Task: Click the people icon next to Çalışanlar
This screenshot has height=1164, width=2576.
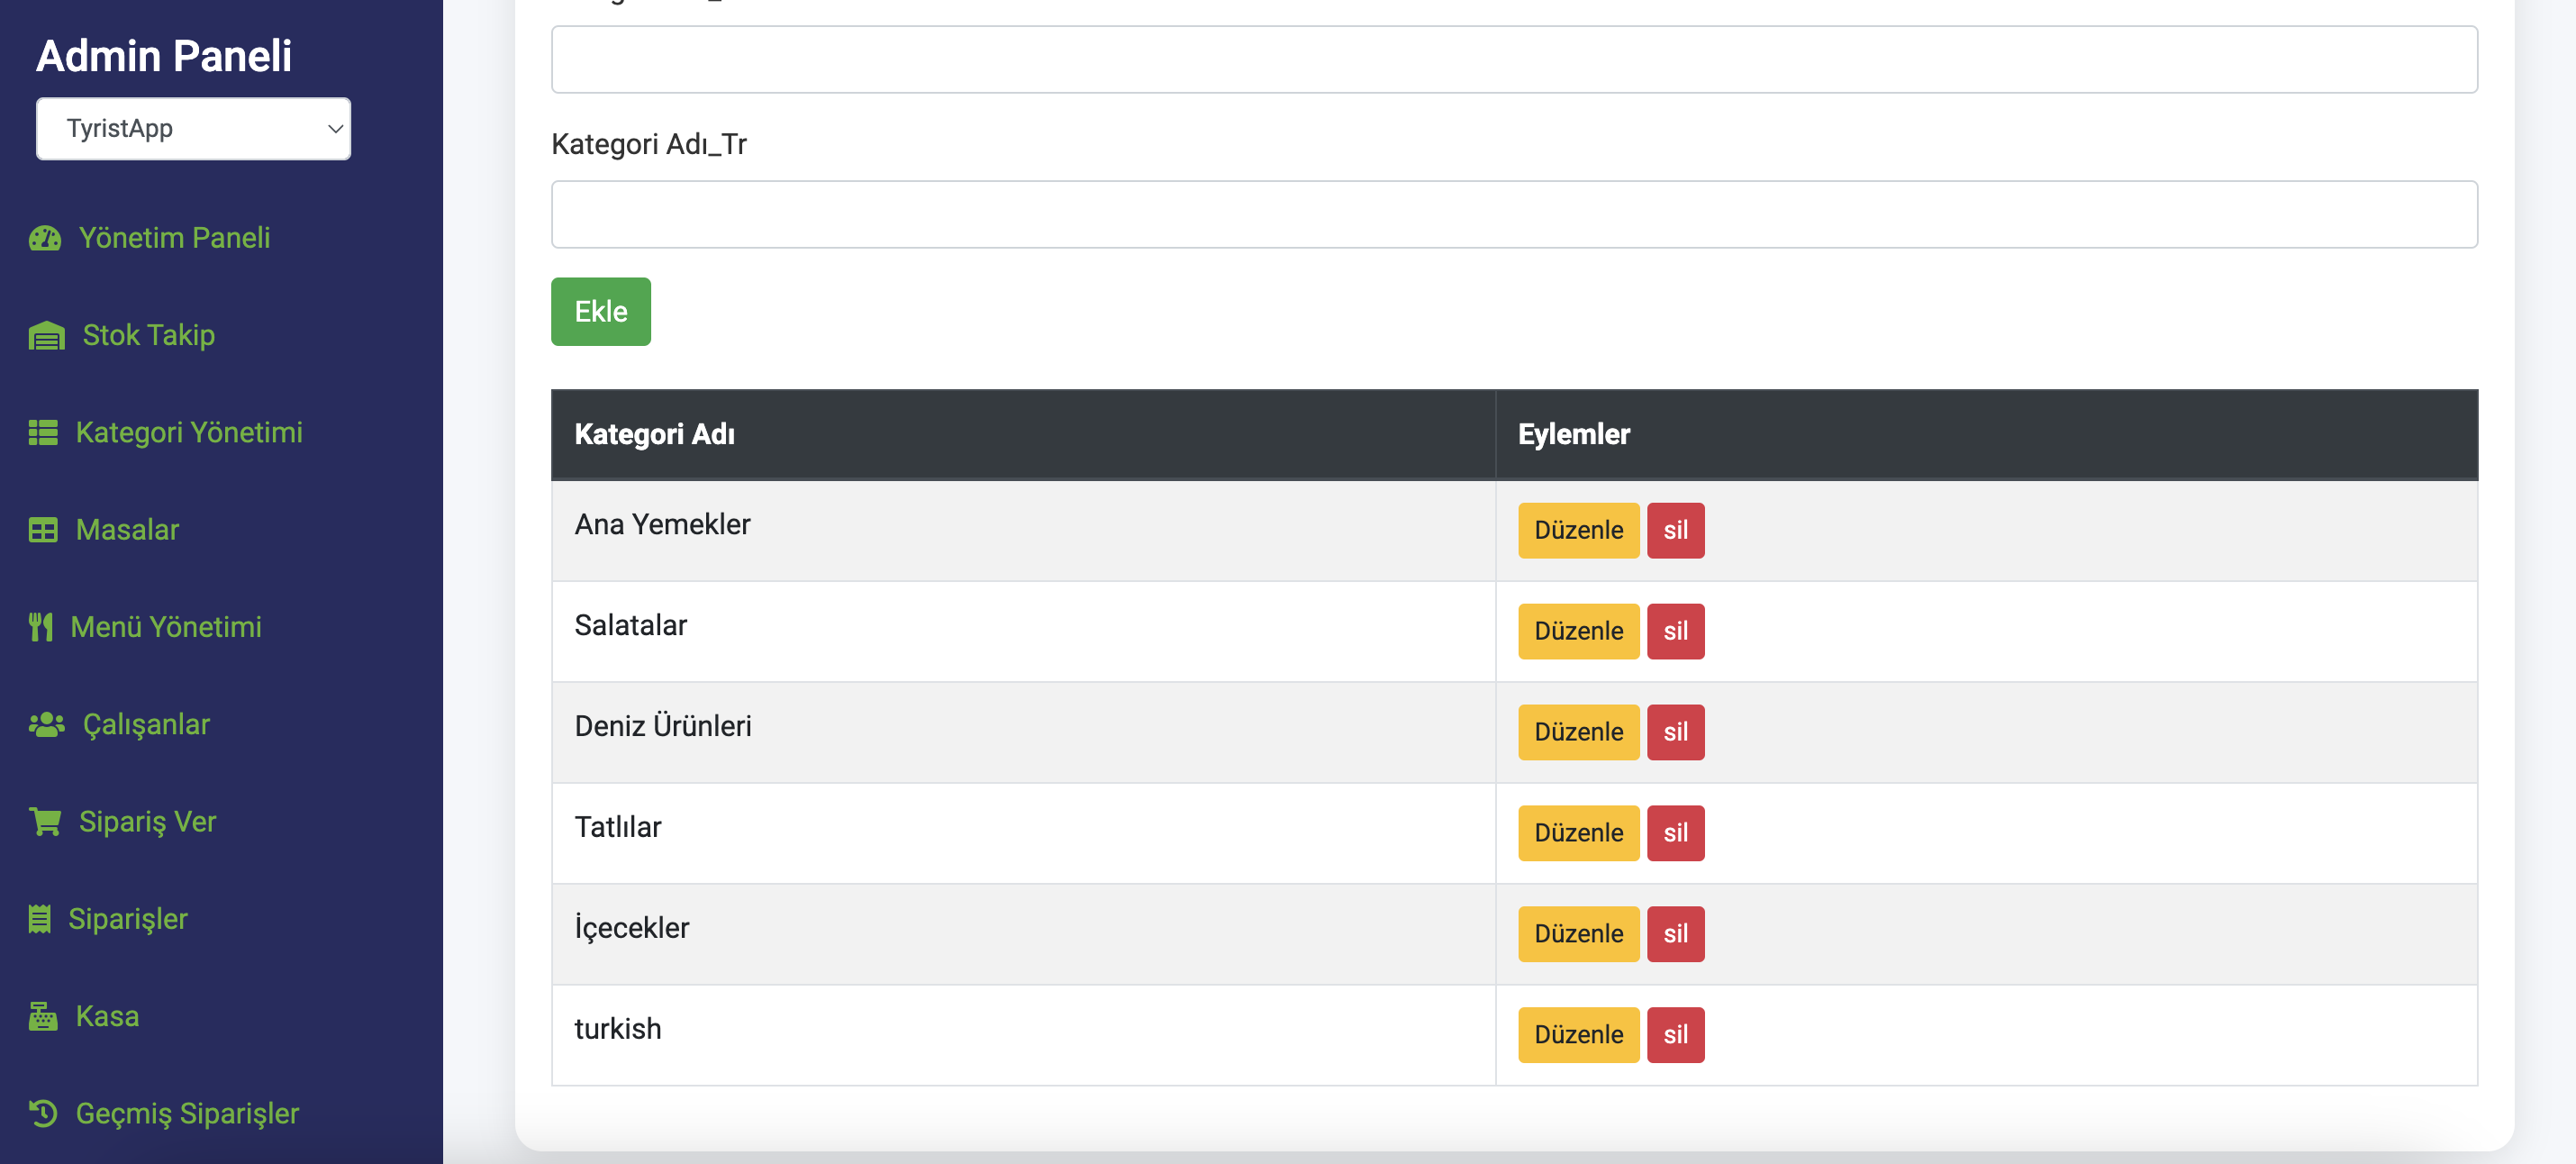Action: coord(46,724)
